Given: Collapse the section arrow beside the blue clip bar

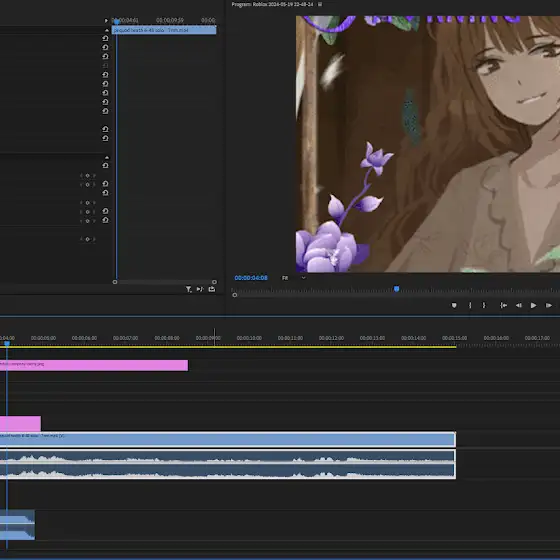Looking at the screenshot, I should tap(107, 30).
